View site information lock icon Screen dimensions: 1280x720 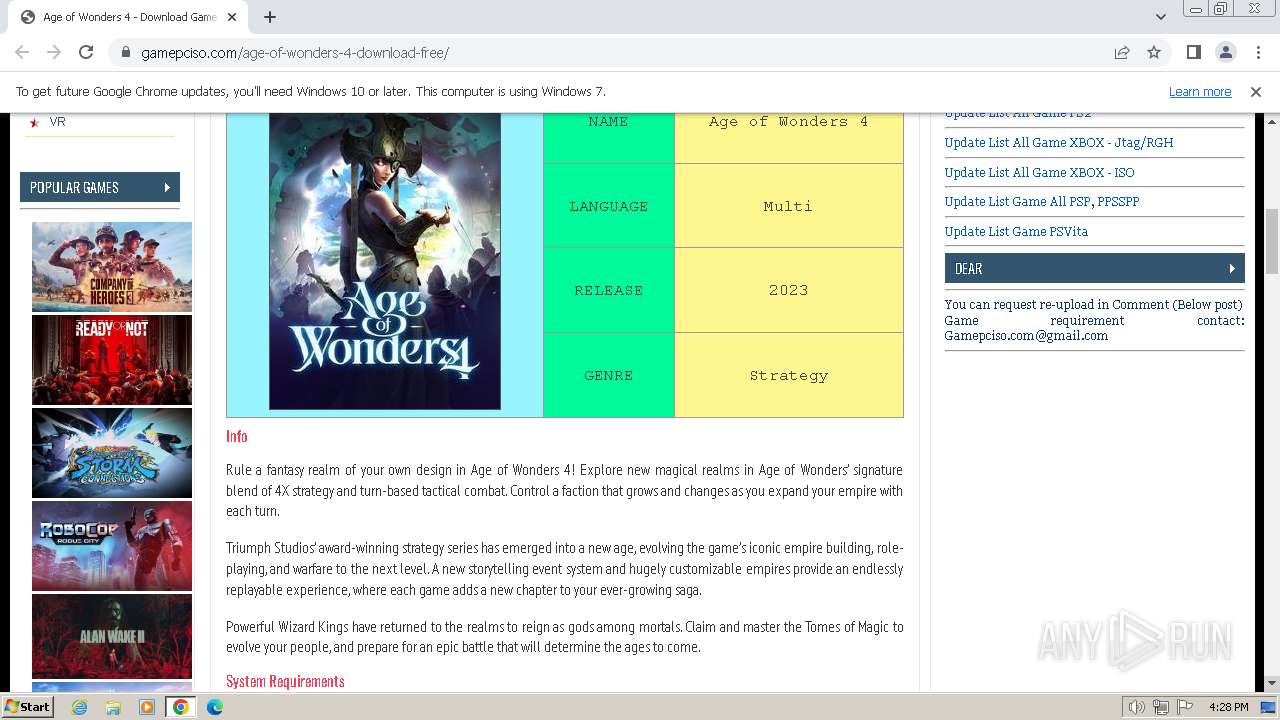click(x=125, y=53)
